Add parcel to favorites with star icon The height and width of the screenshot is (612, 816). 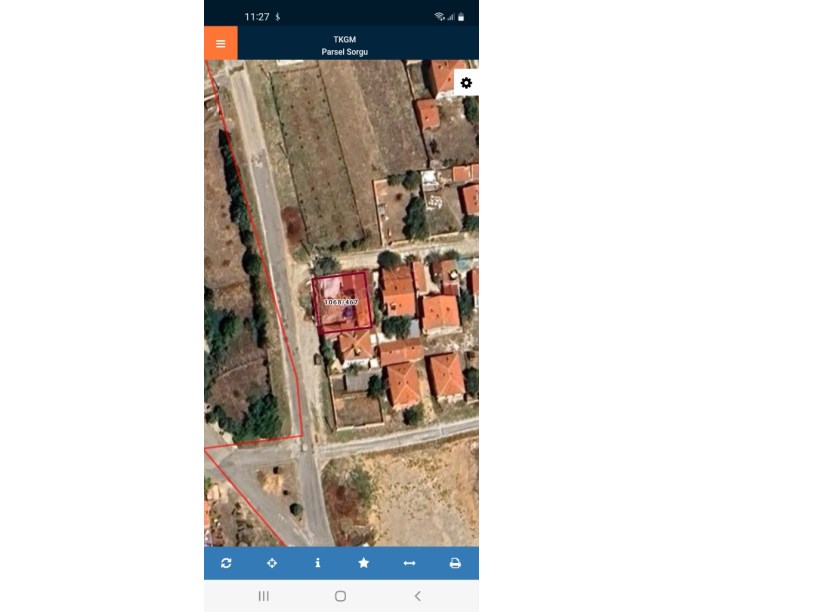(364, 563)
